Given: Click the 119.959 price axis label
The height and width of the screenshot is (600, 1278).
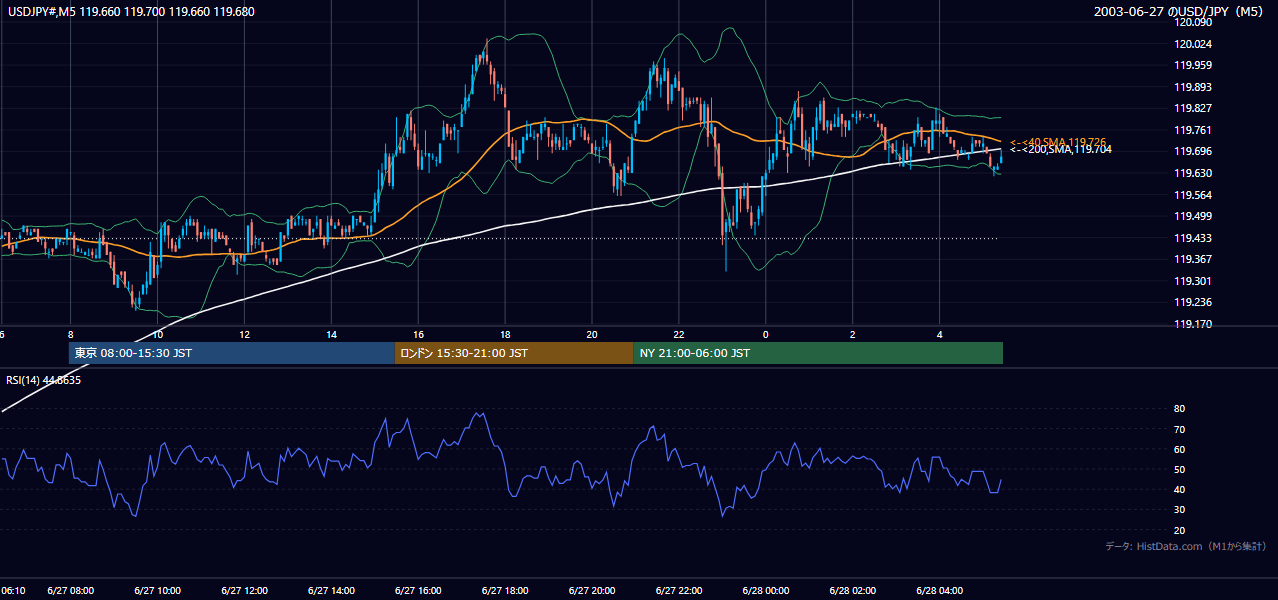Looking at the screenshot, I should click(x=1195, y=65).
